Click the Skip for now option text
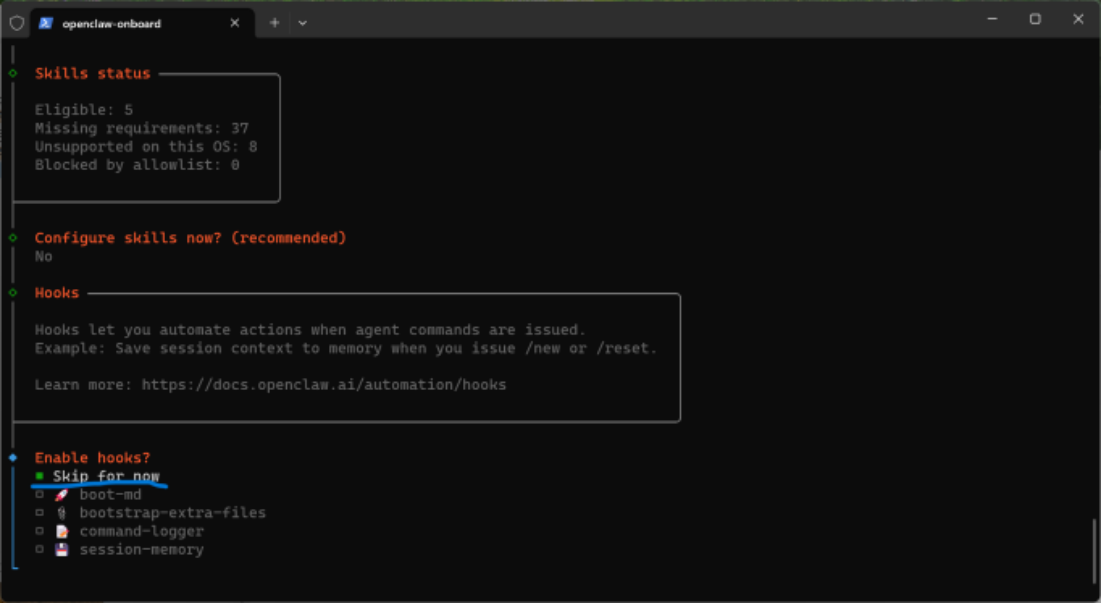 point(106,476)
